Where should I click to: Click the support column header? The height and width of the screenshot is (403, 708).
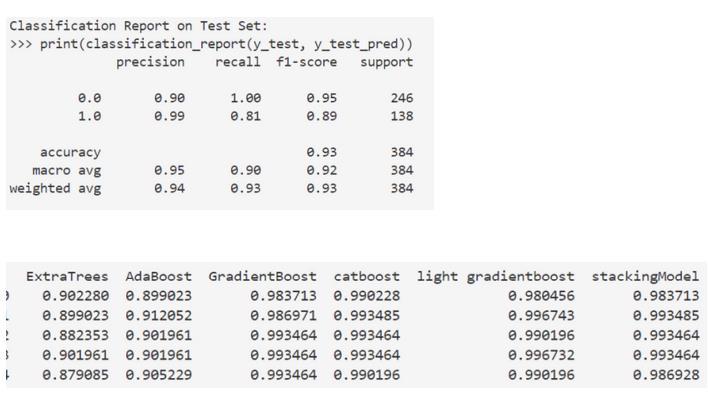(x=386, y=62)
